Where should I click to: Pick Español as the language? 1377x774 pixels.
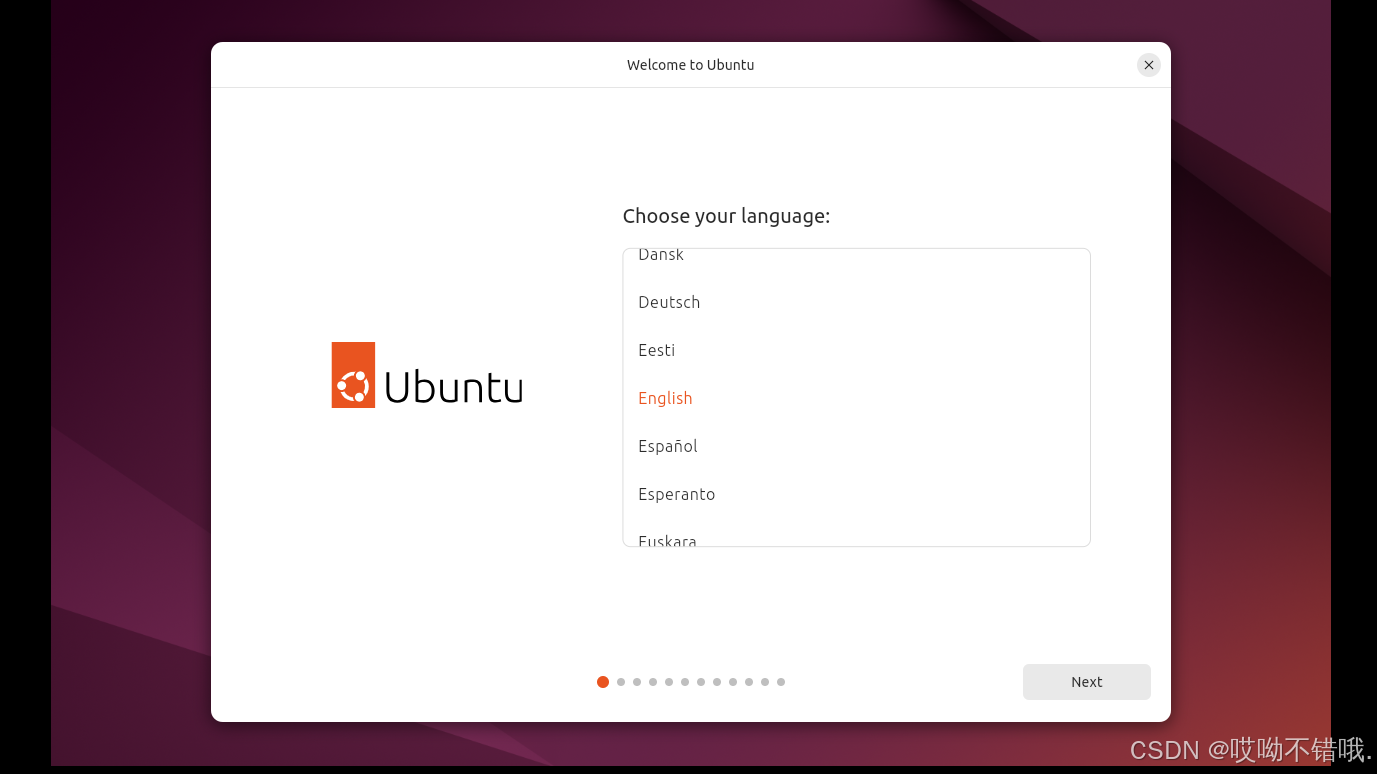click(856, 446)
